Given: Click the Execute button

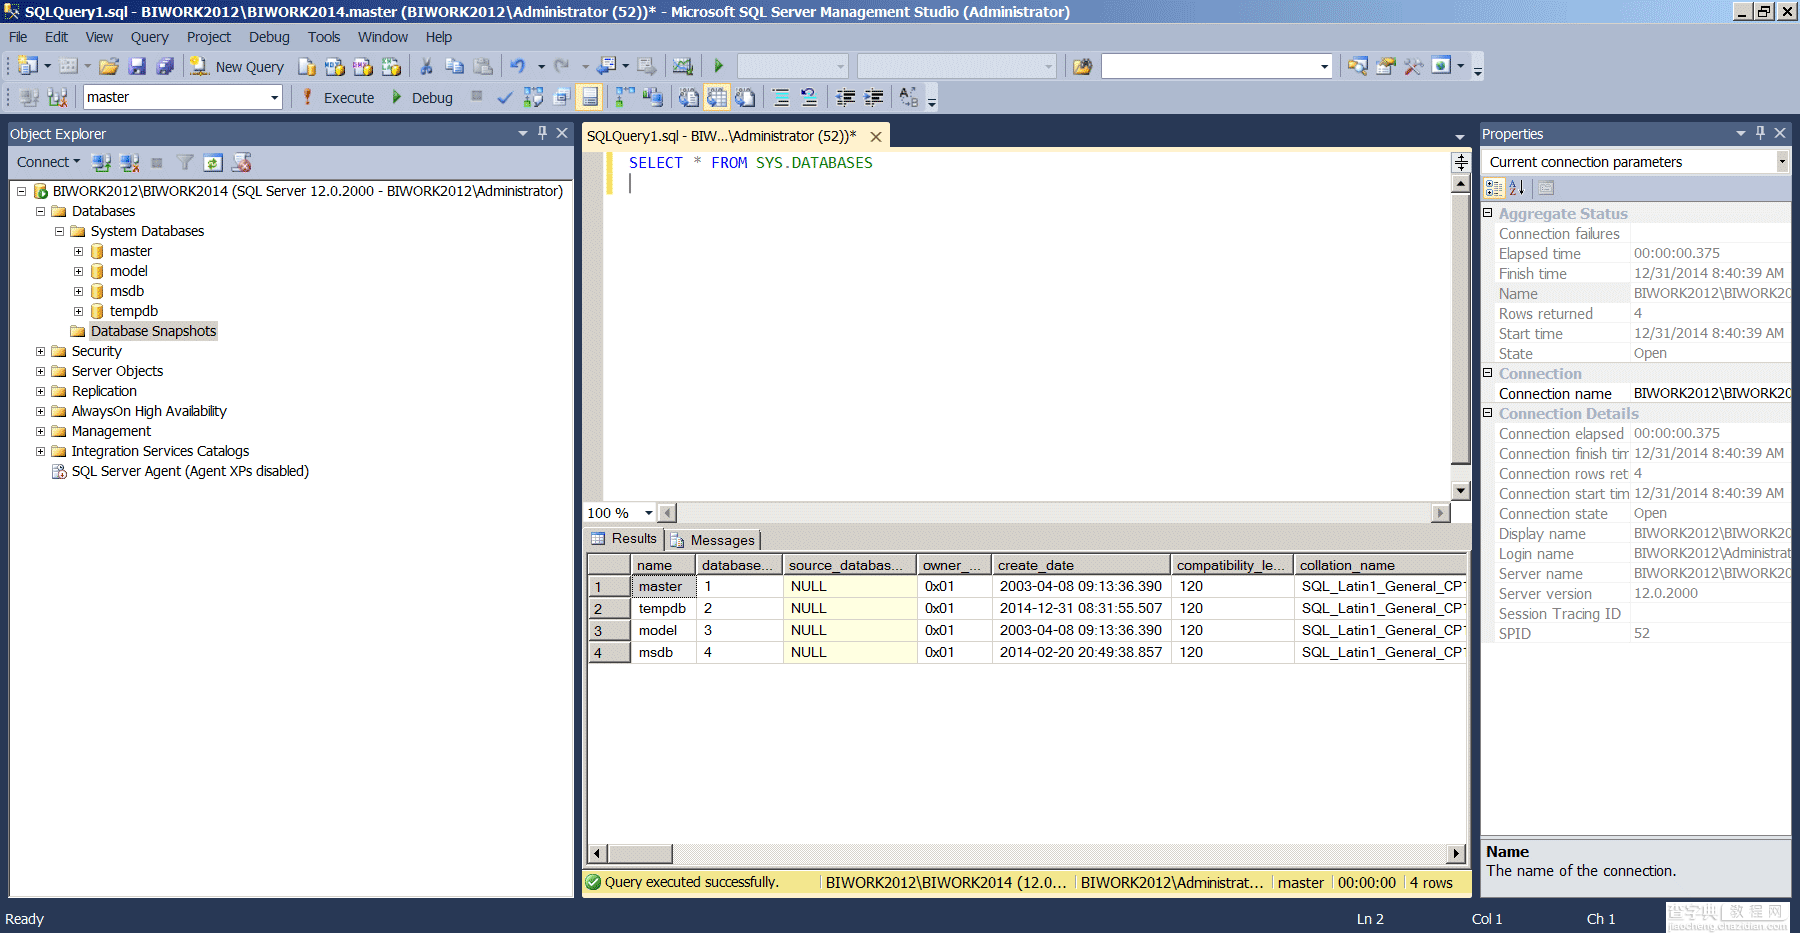Looking at the screenshot, I should click(x=338, y=97).
